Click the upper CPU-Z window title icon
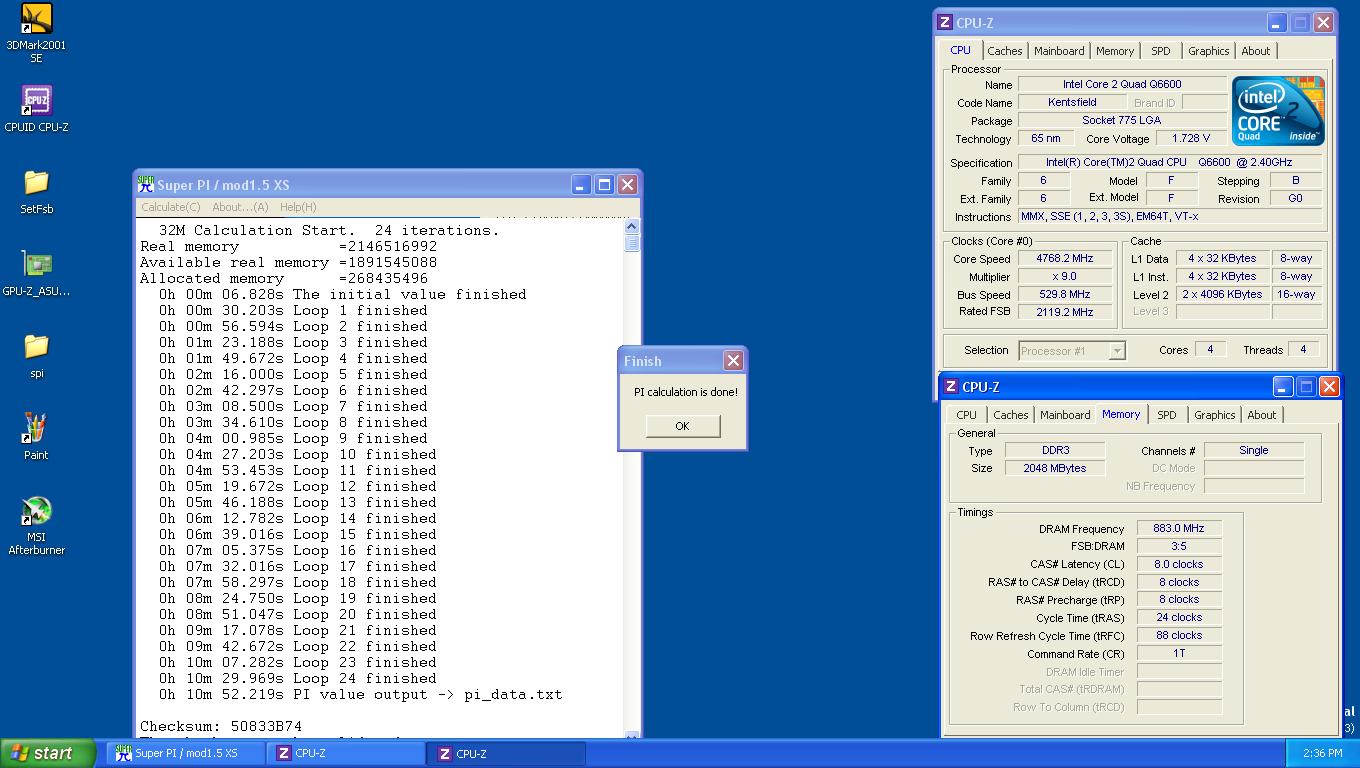Image resolution: width=1360 pixels, height=768 pixels. (944, 22)
